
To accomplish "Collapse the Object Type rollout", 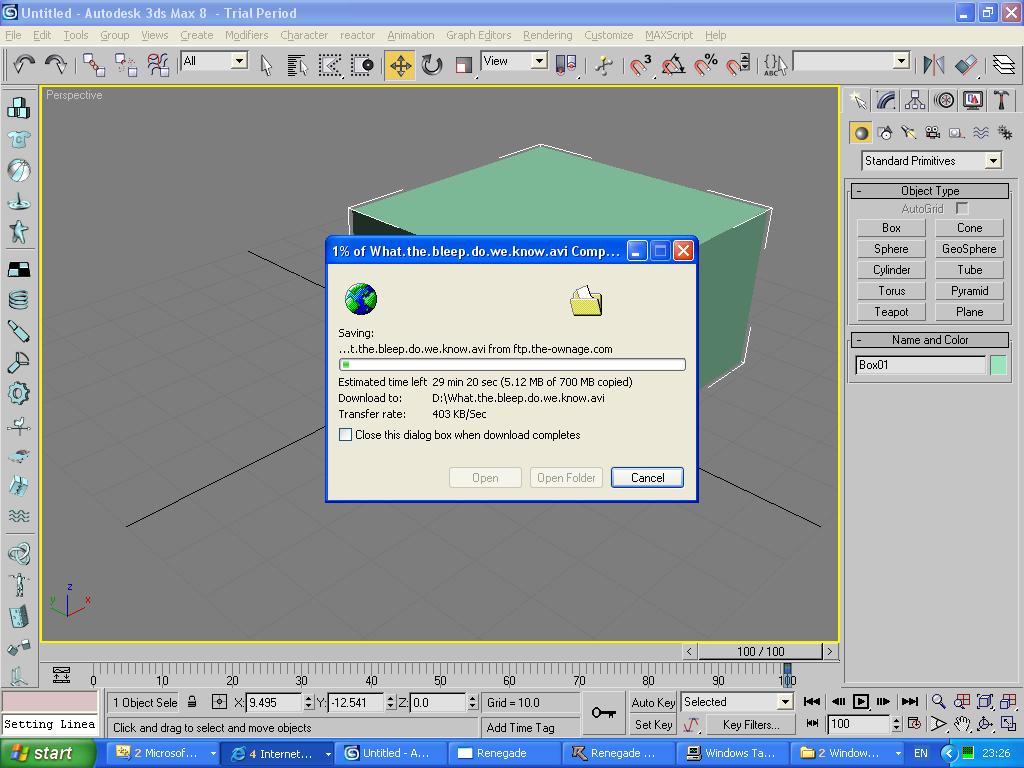I will coord(930,191).
